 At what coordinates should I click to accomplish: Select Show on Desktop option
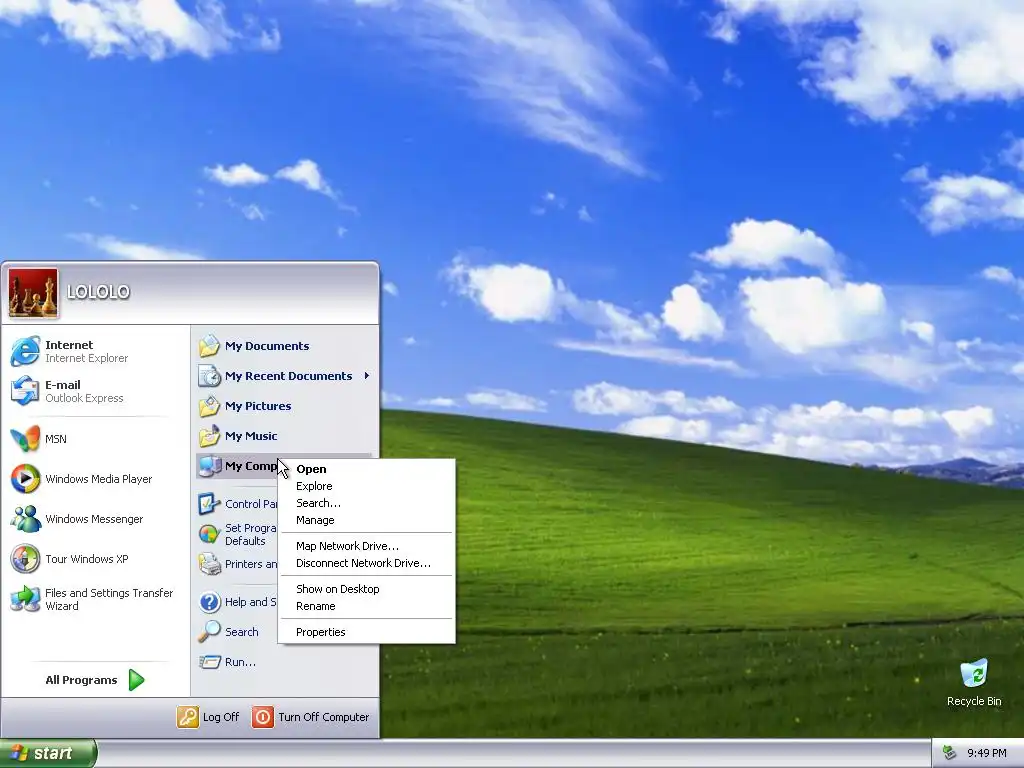pos(366,589)
